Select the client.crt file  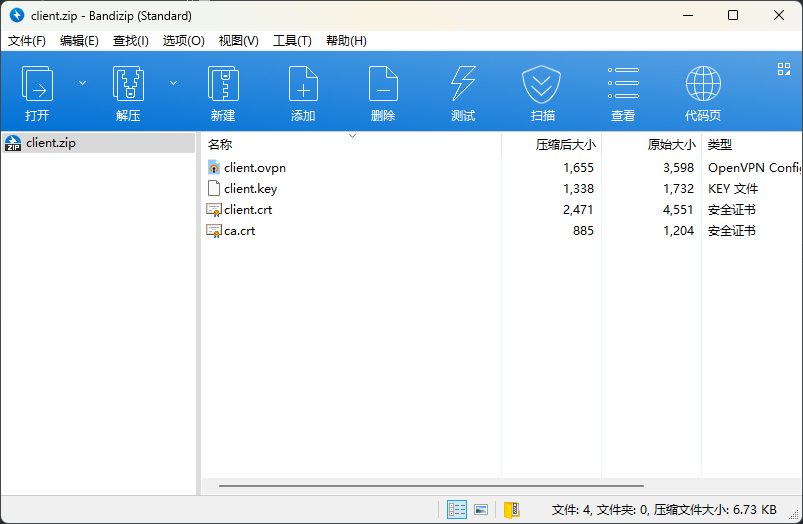[x=248, y=210]
